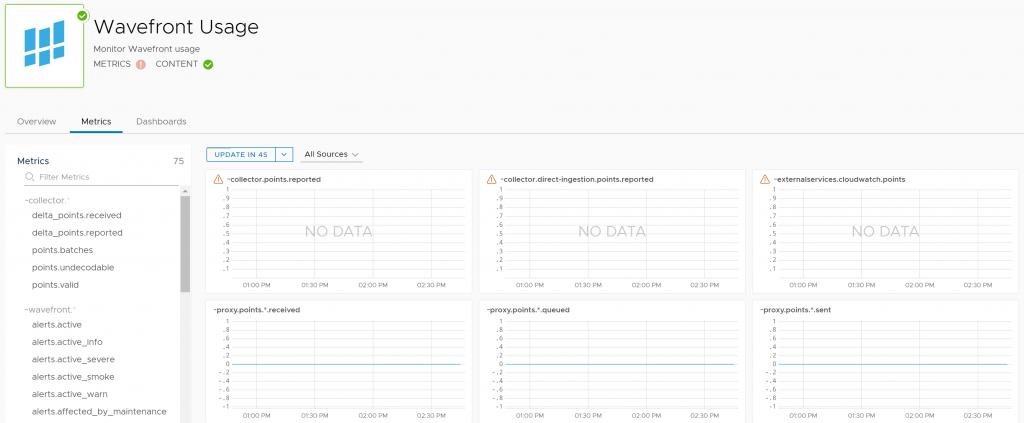This screenshot has width=1024, height=423.
Task: Select points.batches metric
Action: click(x=62, y=250)
